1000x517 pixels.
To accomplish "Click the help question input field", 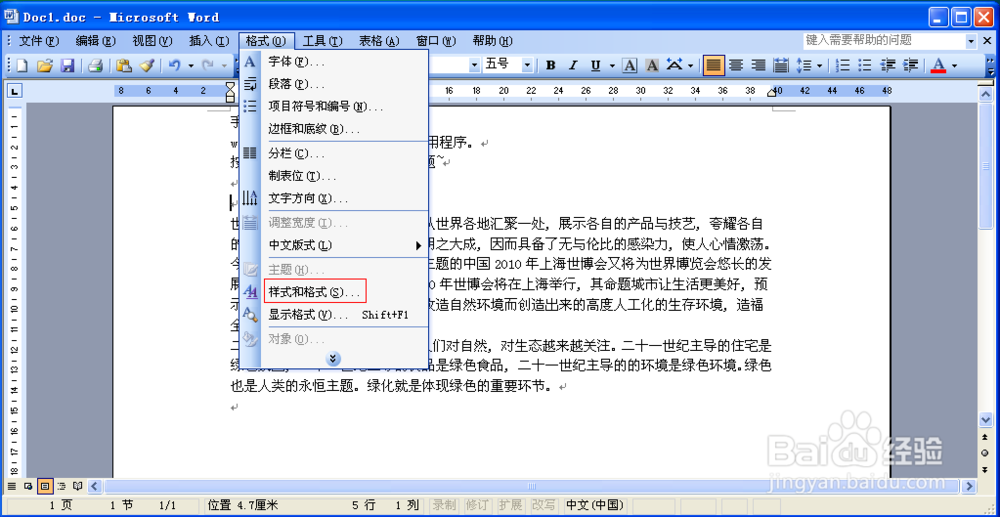I will [x=884, y=41].
